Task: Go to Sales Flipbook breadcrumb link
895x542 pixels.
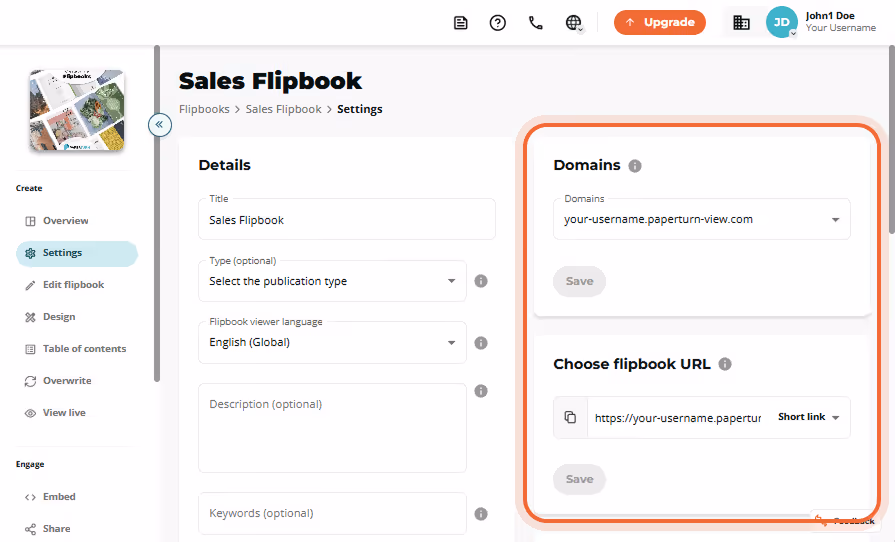Action: (x=284, y=109)
